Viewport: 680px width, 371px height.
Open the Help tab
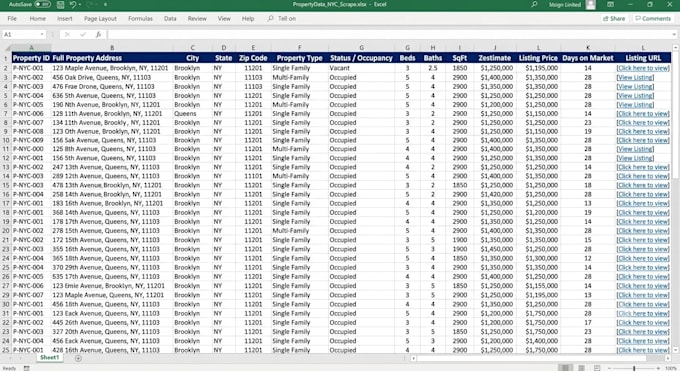[248, 19]
